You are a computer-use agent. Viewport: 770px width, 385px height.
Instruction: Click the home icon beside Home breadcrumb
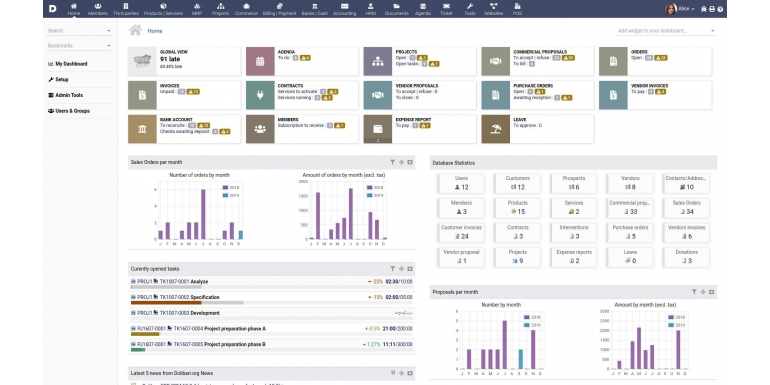point(136,30)
